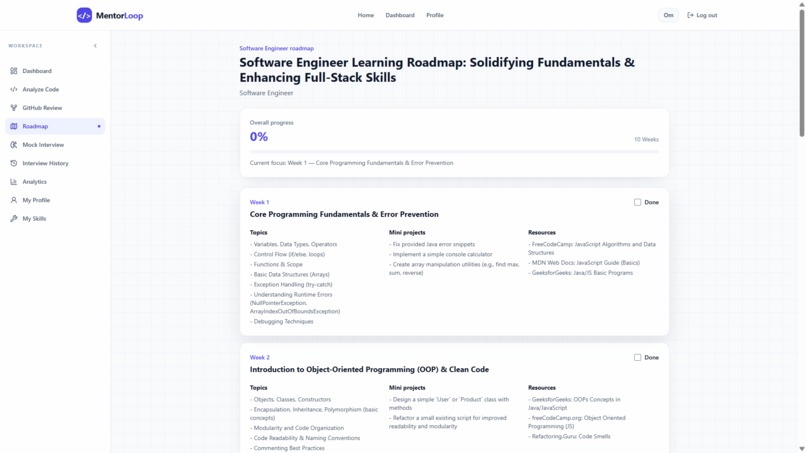Click the MentorLoop logo icon

point(84,15)
